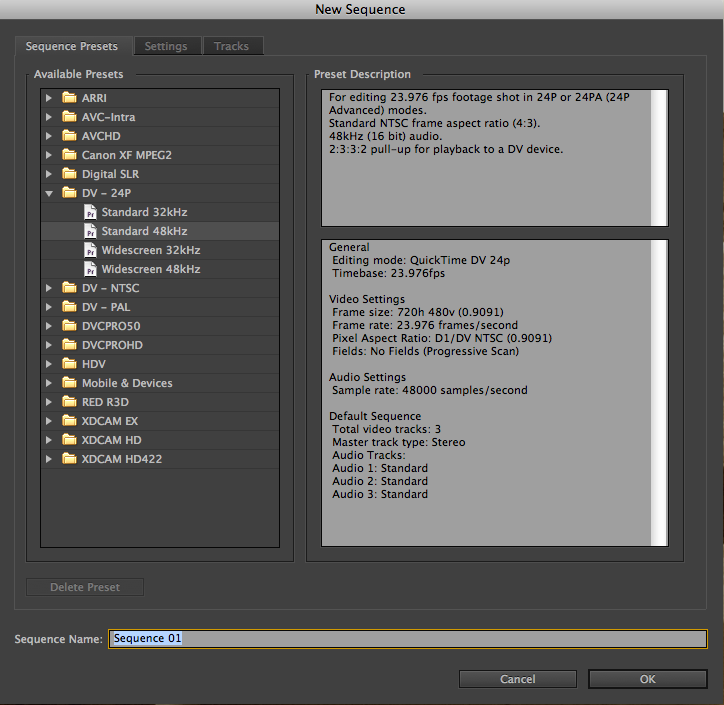The height and width of the screenshot is (705, 724).
Task: Click the Widescreen 48kHz preset file icon
Action: pyautogui.click(x=90, y=269)
